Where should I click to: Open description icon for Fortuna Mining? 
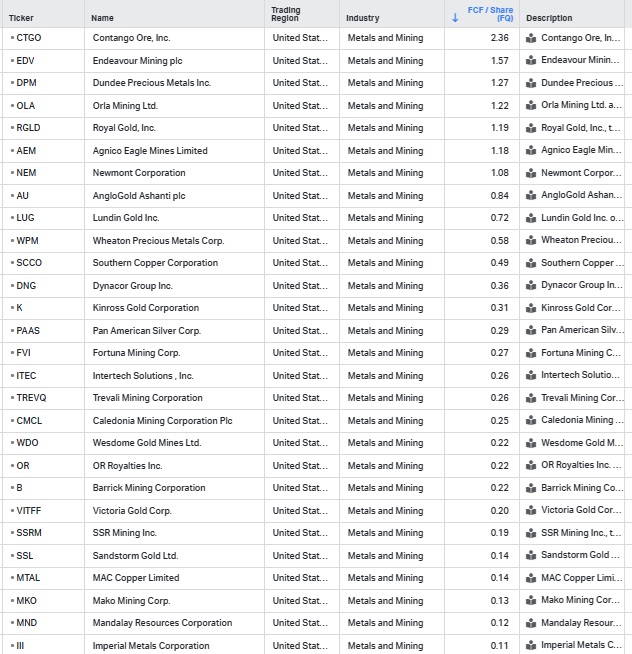[531, 353]
